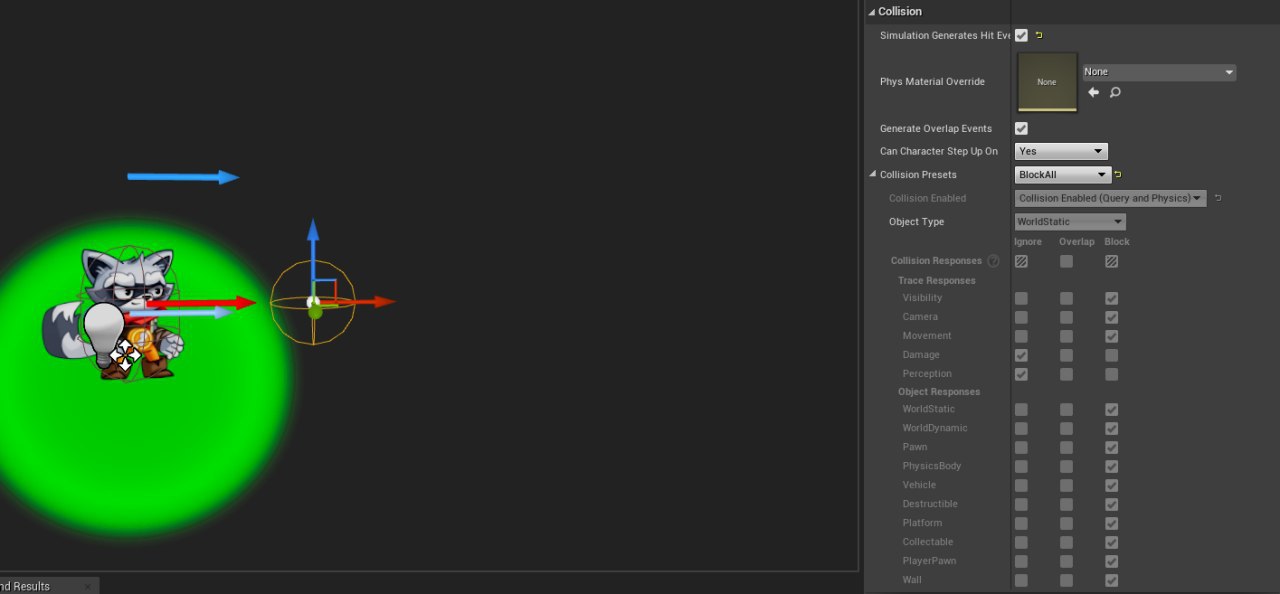Click the Collision Responses label
Image resolution: width=1280 pixels, height=594 pixels.
[936, 261]
